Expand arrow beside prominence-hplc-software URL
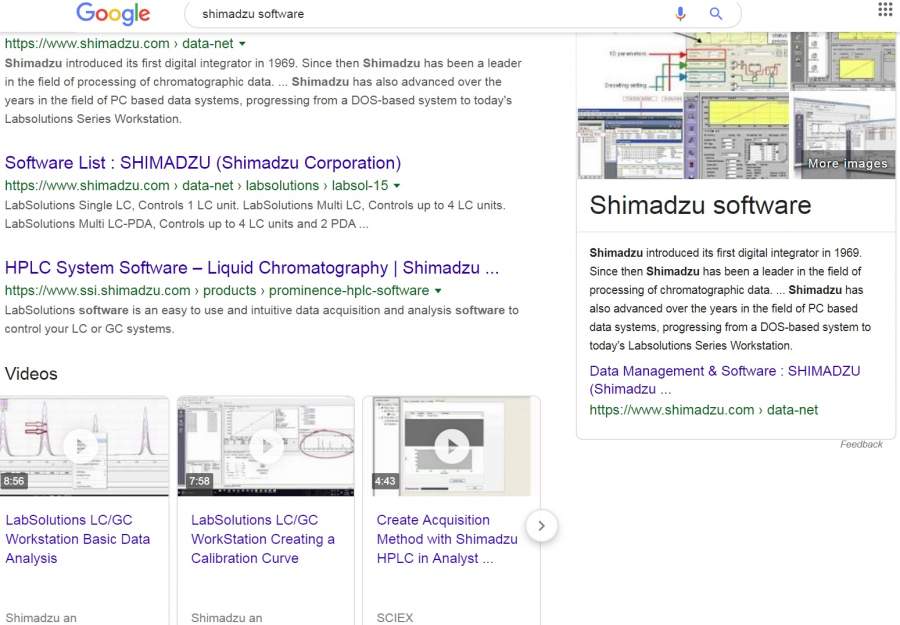Image resolution: width=900 pixels, height=625 pixels. (x=438, y=291)
